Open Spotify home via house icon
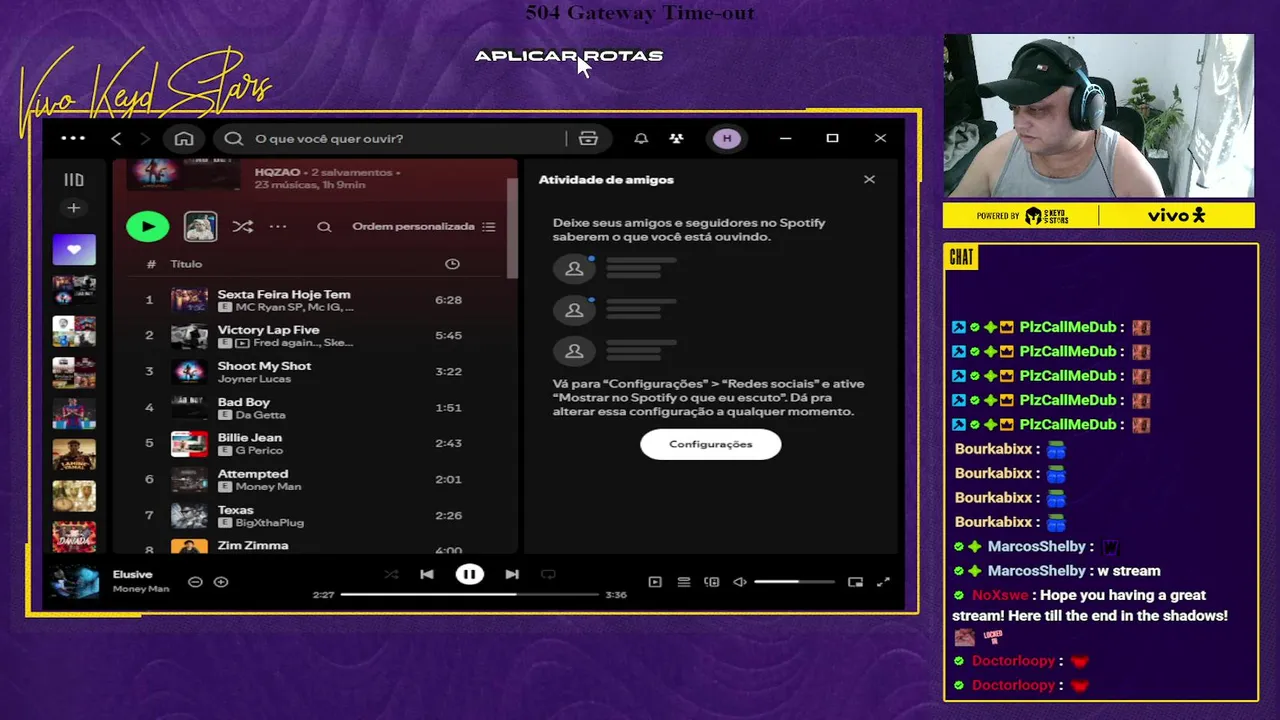The image size is (1280, 720). point(184,139)
